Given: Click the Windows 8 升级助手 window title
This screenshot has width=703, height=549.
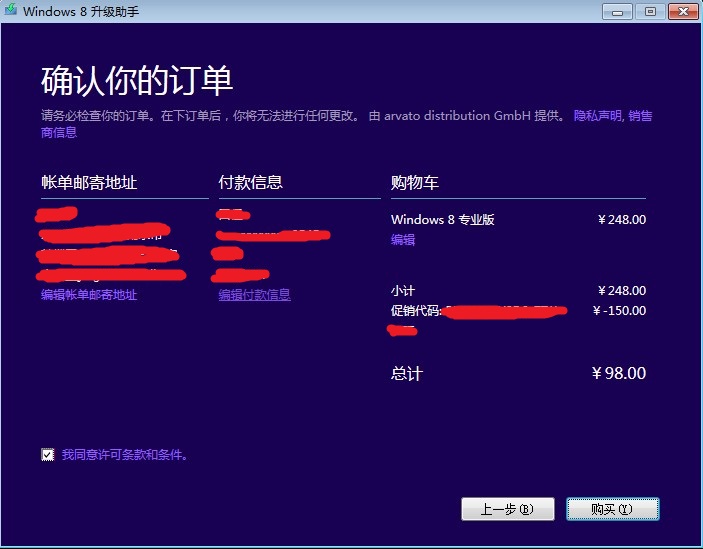Looking at the screenshot, I should [81, 11].
